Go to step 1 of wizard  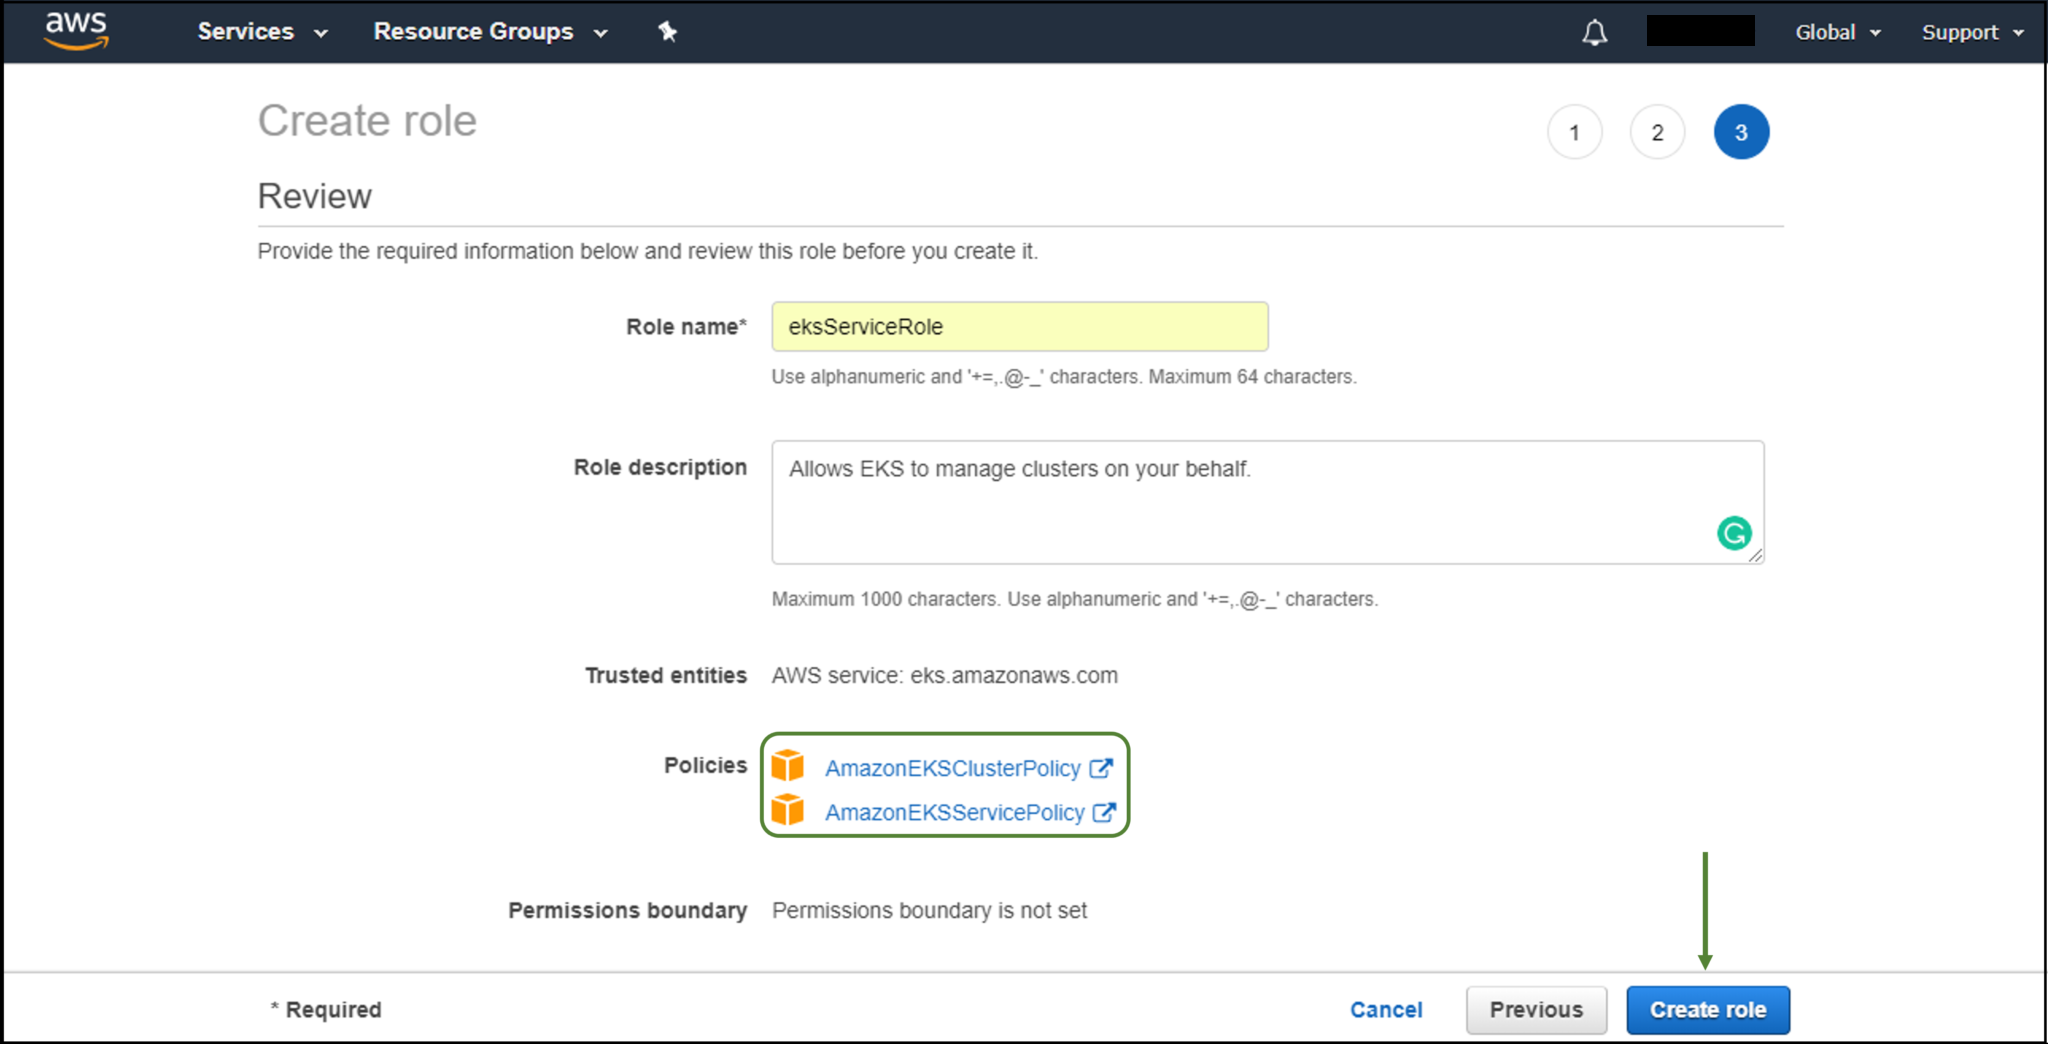1575,132
